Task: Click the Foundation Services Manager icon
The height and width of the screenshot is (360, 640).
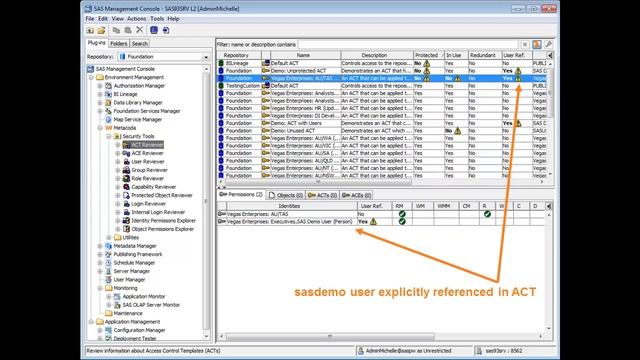Action: pyautogui.click(x=109, y=111)
